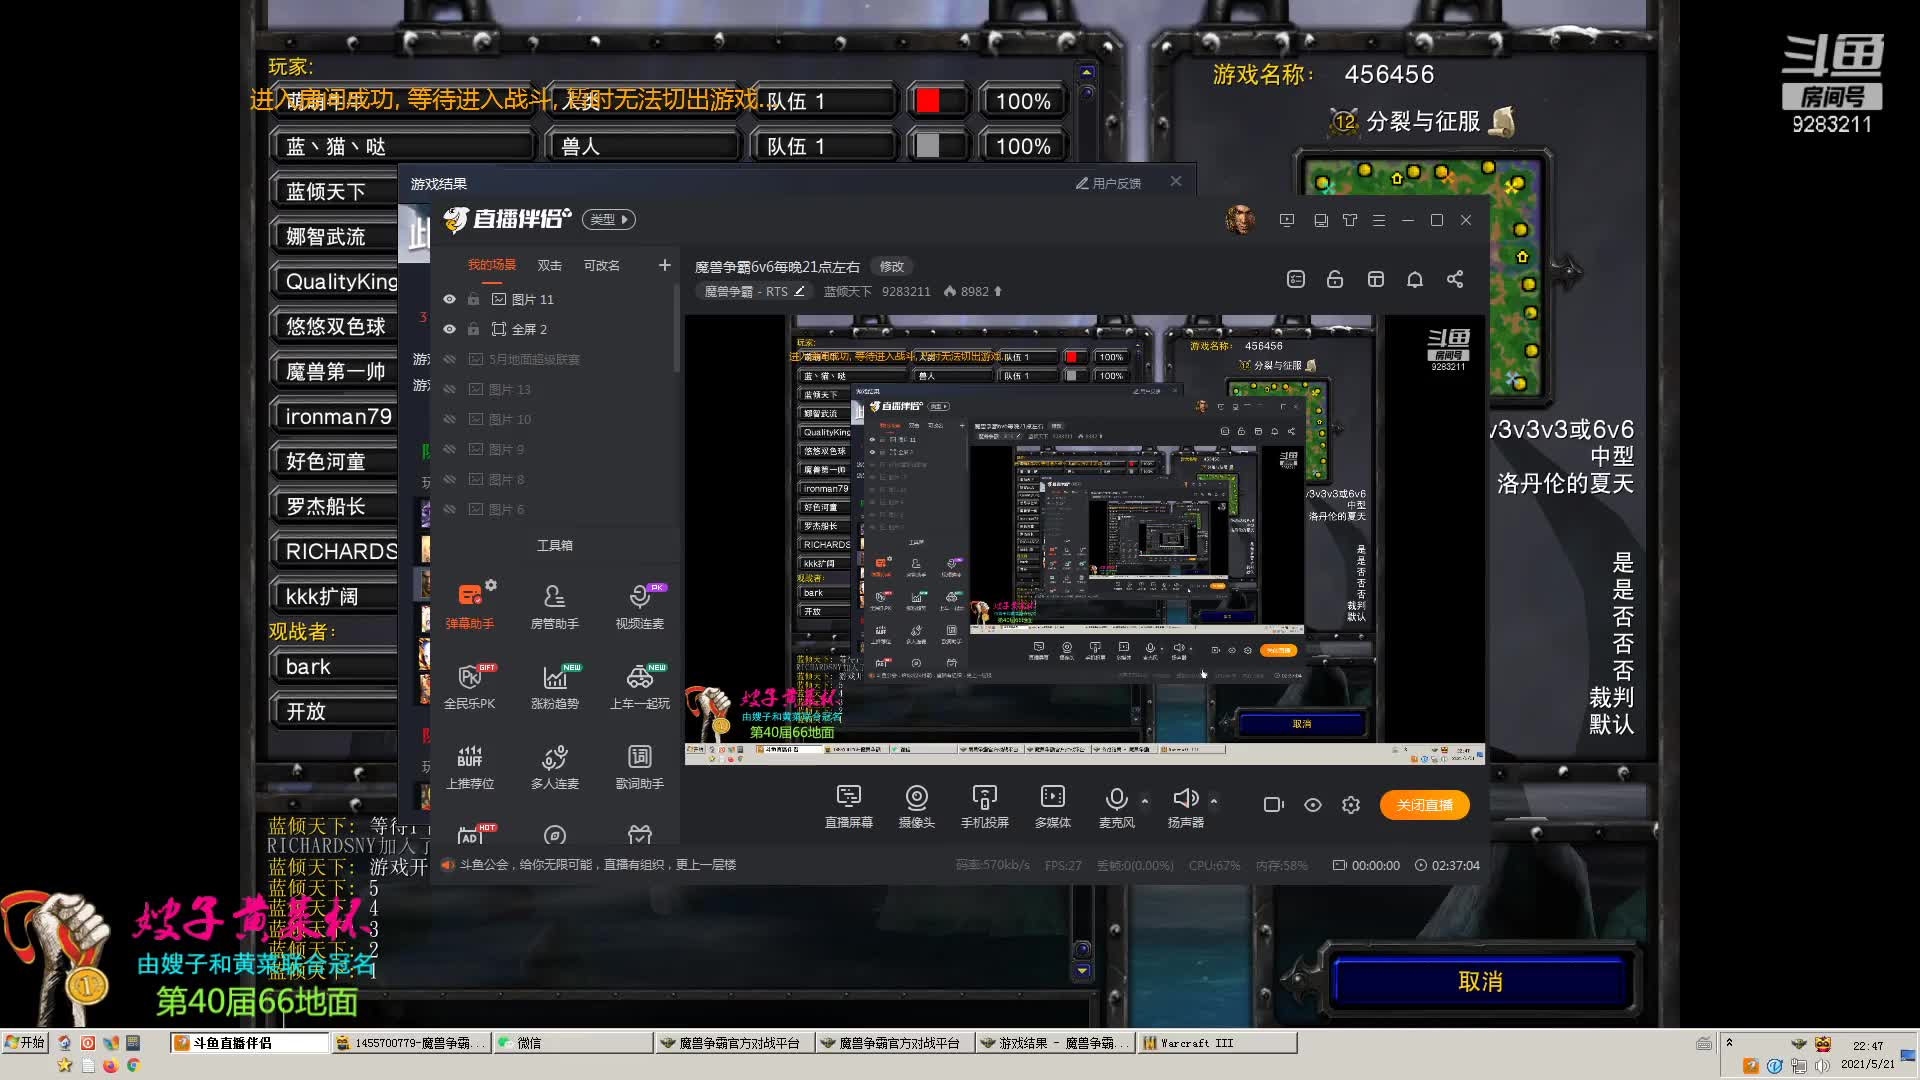This screenshot has width=1920, height=1080.
Task: Switch to the 双击 scene tab
Action: tap(549, 265)
